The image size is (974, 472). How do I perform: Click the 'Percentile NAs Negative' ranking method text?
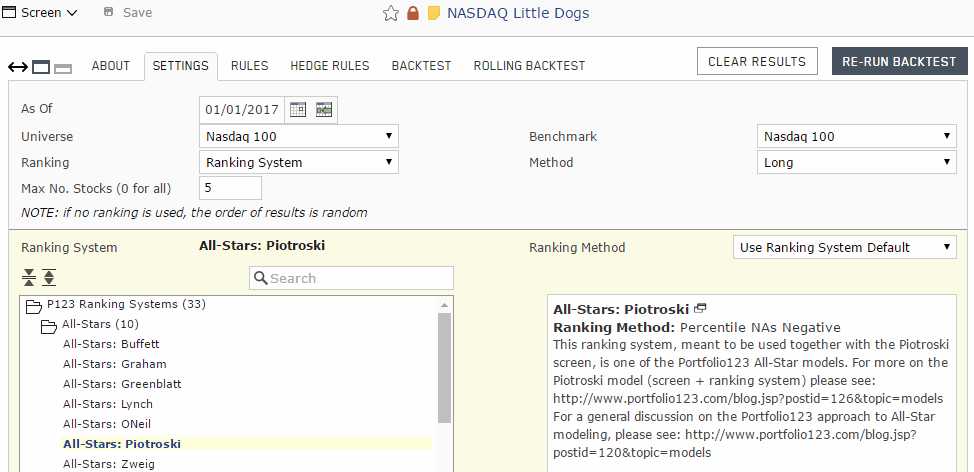point(760,327)
